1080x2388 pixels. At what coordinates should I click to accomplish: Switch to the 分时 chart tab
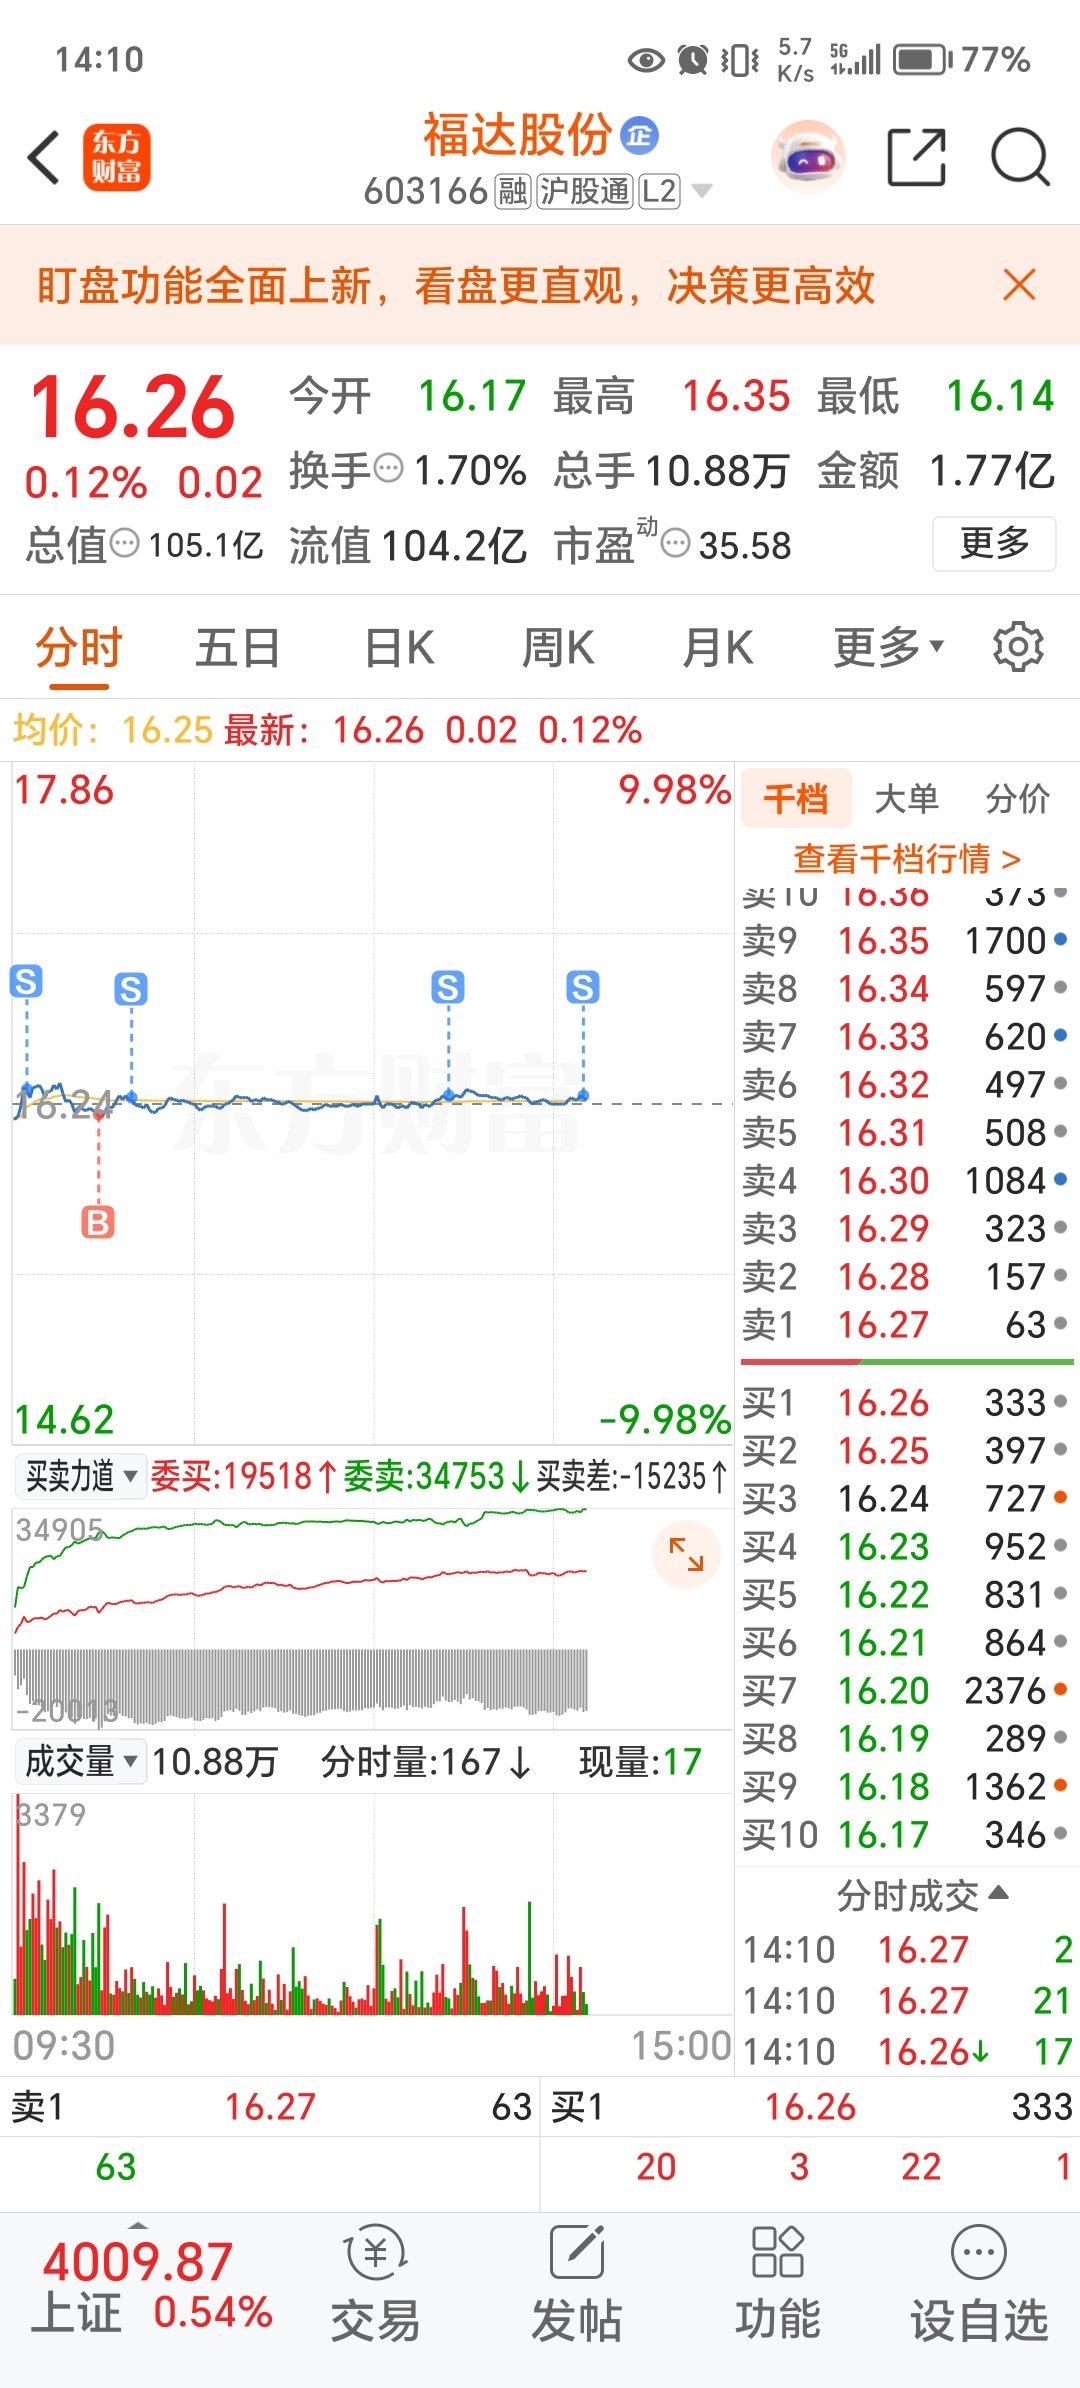click(x=79, y=648)
